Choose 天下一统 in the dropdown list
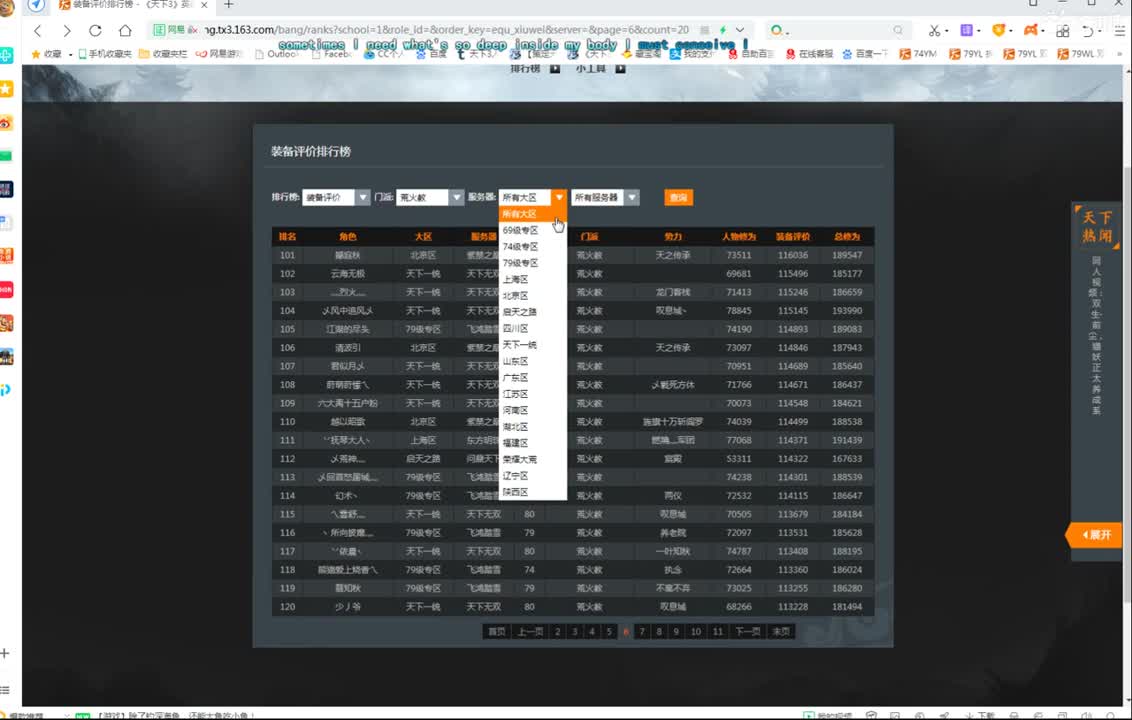This screenshot has height=720, width=1132. pos(519,345)
